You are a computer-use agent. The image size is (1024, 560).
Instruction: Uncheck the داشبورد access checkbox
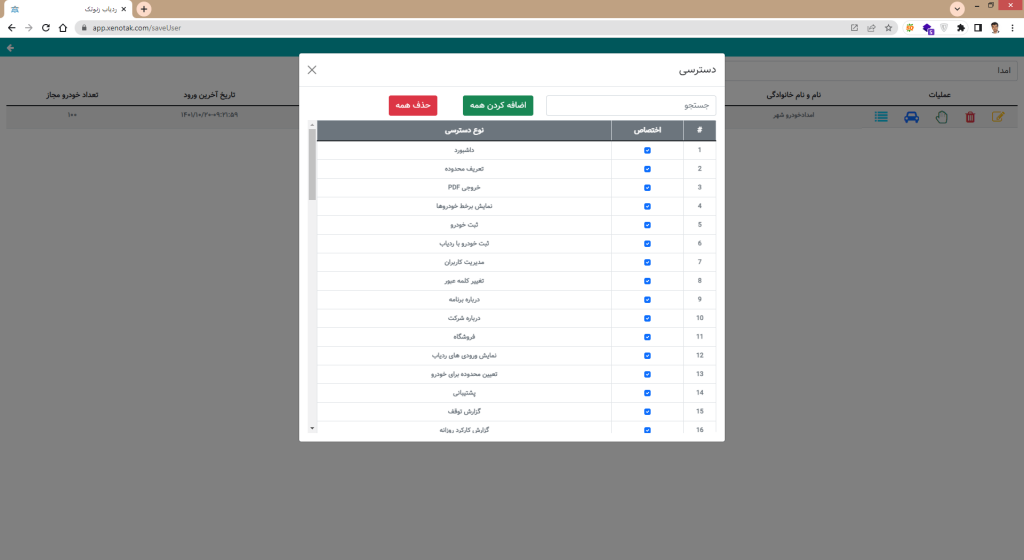coord(647,150)
